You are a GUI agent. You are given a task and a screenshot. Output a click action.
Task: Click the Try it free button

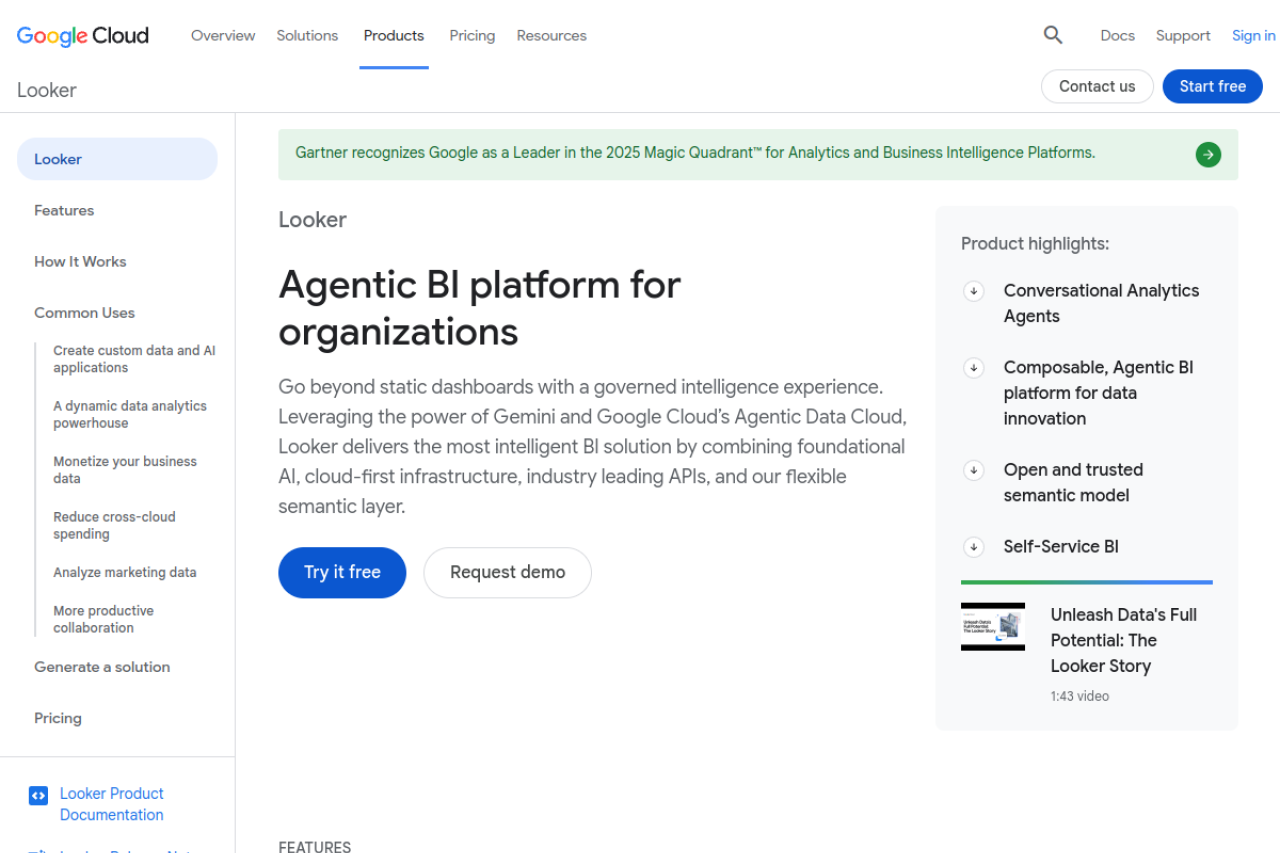click(x=342, y=573)
